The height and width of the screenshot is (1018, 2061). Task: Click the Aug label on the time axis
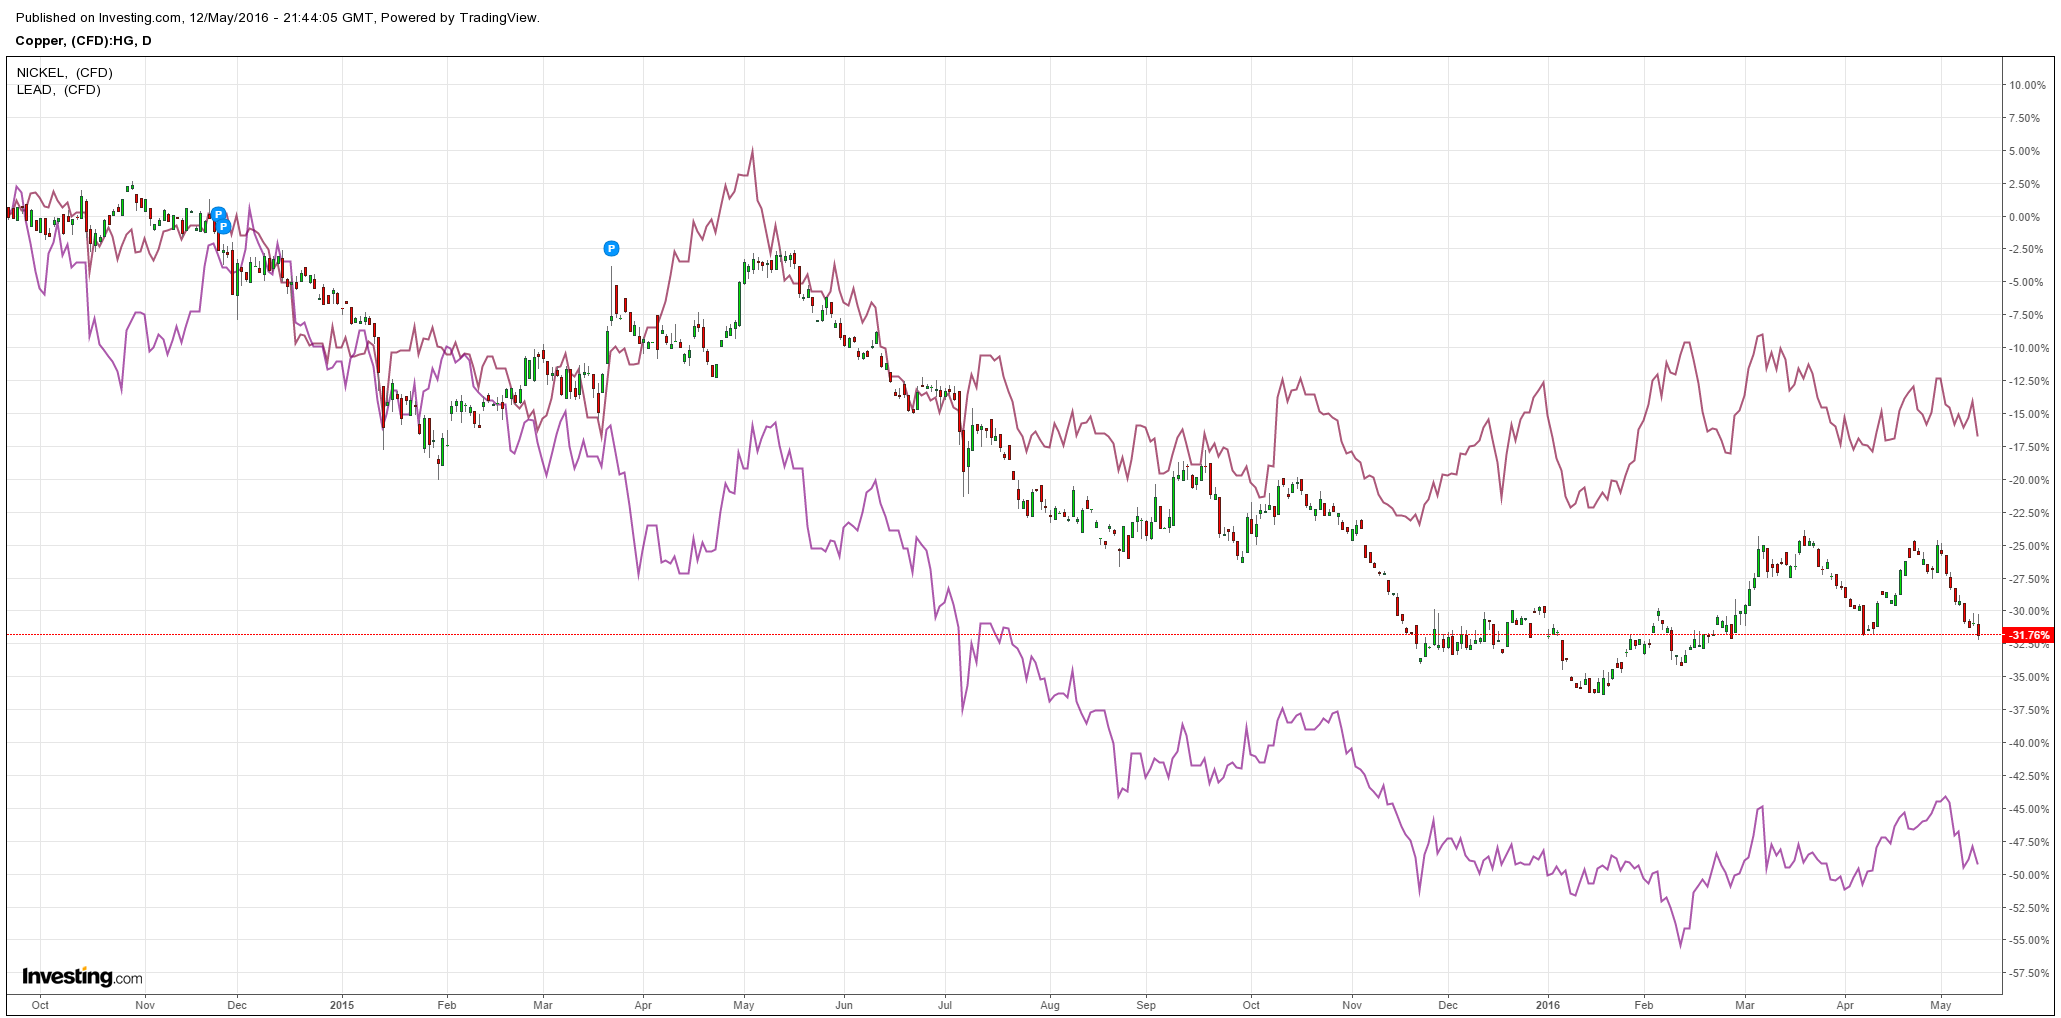click(x=1049, y=1005)
